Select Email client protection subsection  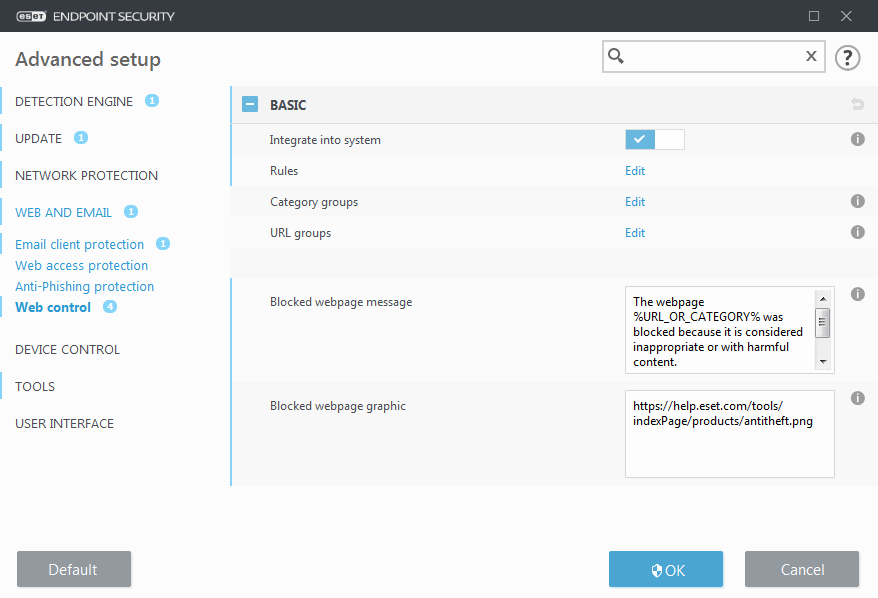tap(80, 245)
